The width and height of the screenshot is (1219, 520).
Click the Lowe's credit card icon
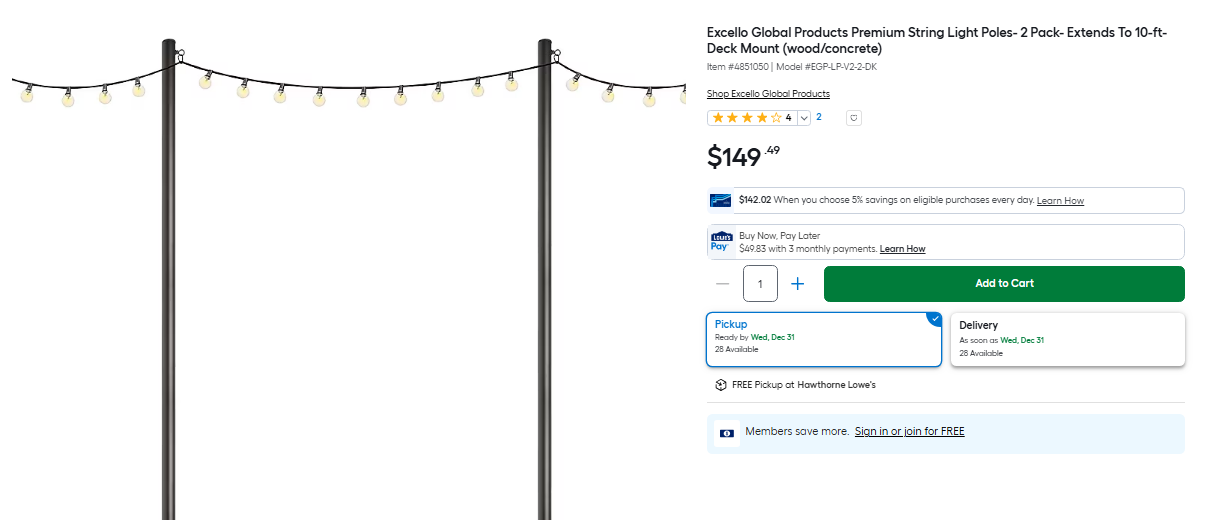point(721,200)
